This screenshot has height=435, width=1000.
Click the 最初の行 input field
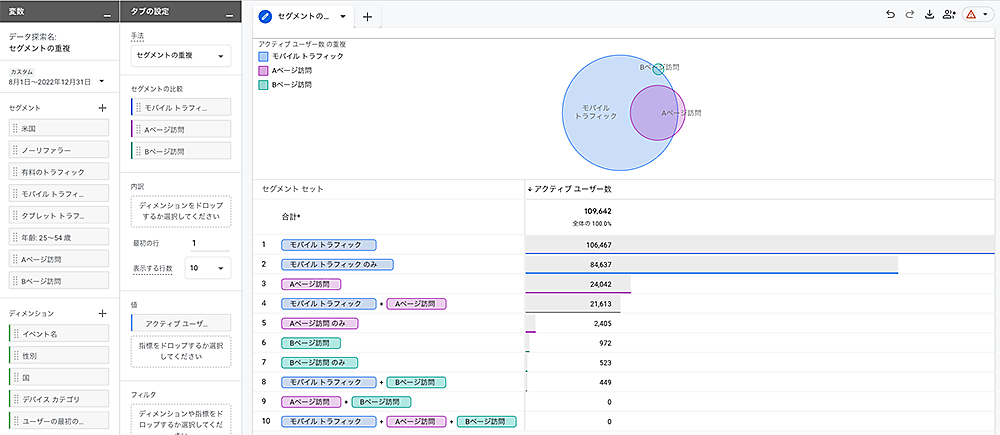pyautogui.click(x=208, y=243)
